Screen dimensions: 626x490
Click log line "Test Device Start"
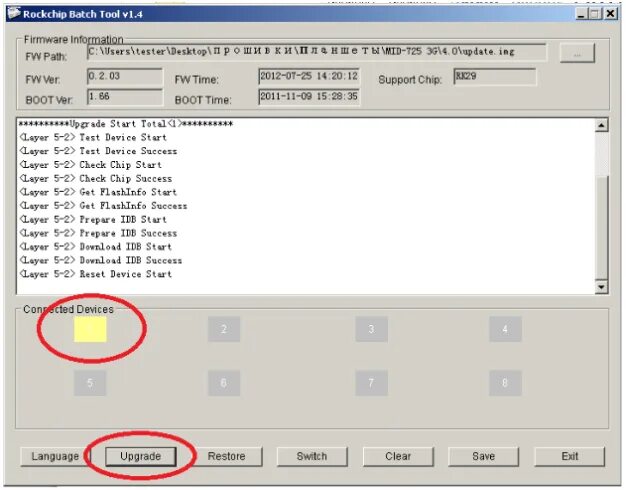pos(93,137)
